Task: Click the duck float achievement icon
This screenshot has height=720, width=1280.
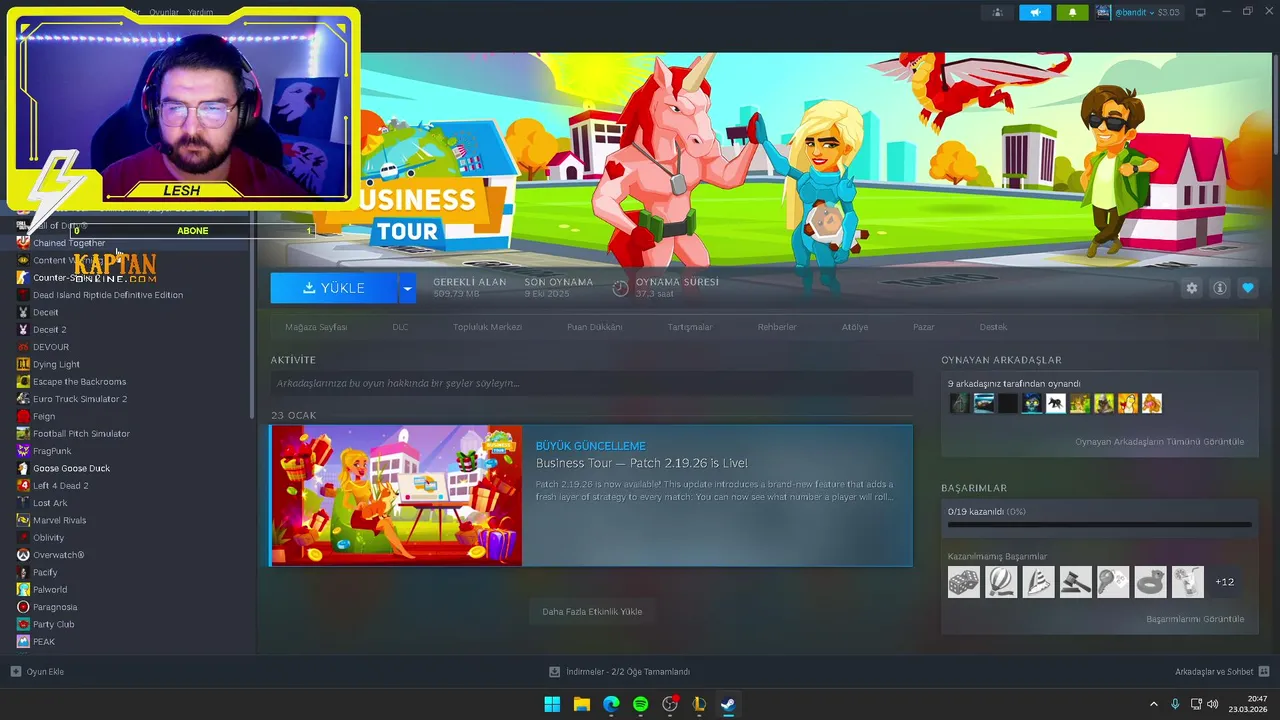Action: point(1150,582)
